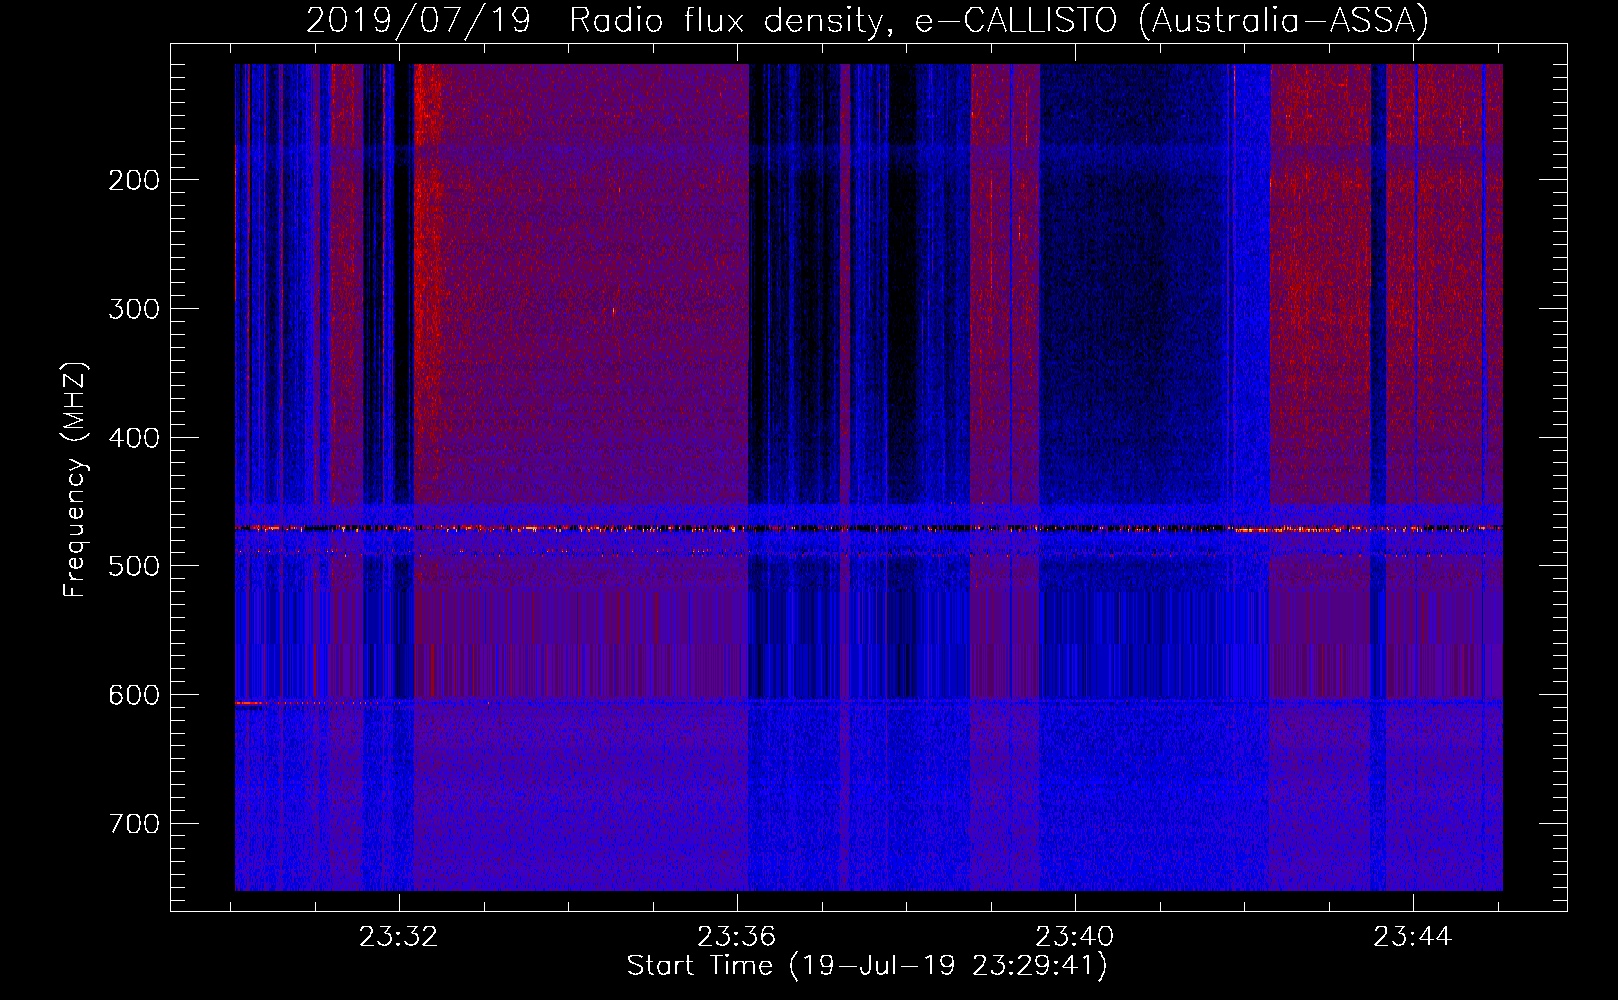This screenshot has width=1618, height=1000.
Task: Click the 23:40 time tick label
Action: tap(1075, 937)
